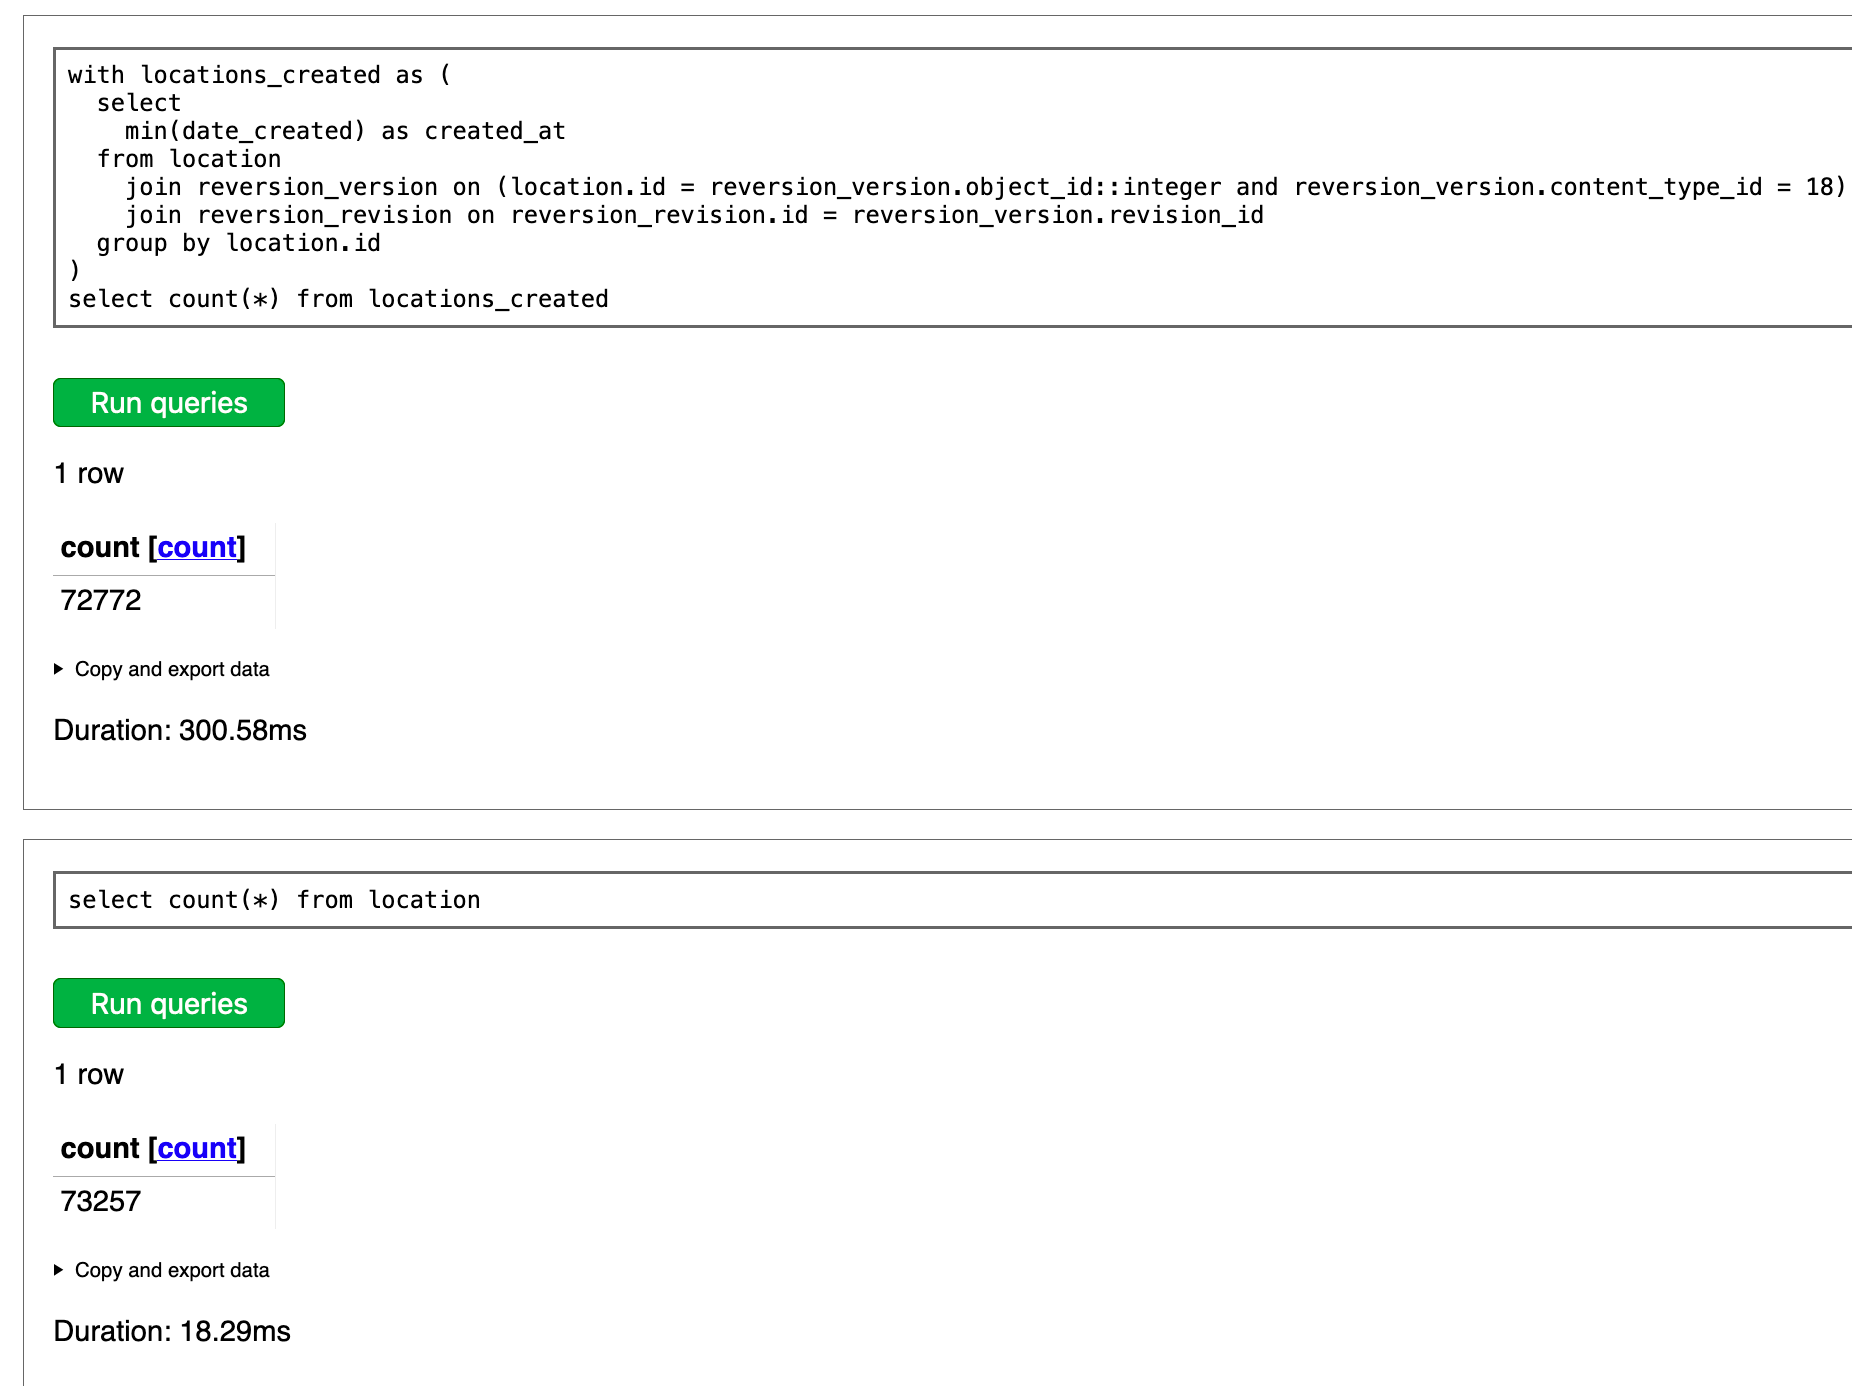Viewport: 1852px width, 1386px height.
Task: Click the second Run queries green button
Action: click(x=168, y=1003)
